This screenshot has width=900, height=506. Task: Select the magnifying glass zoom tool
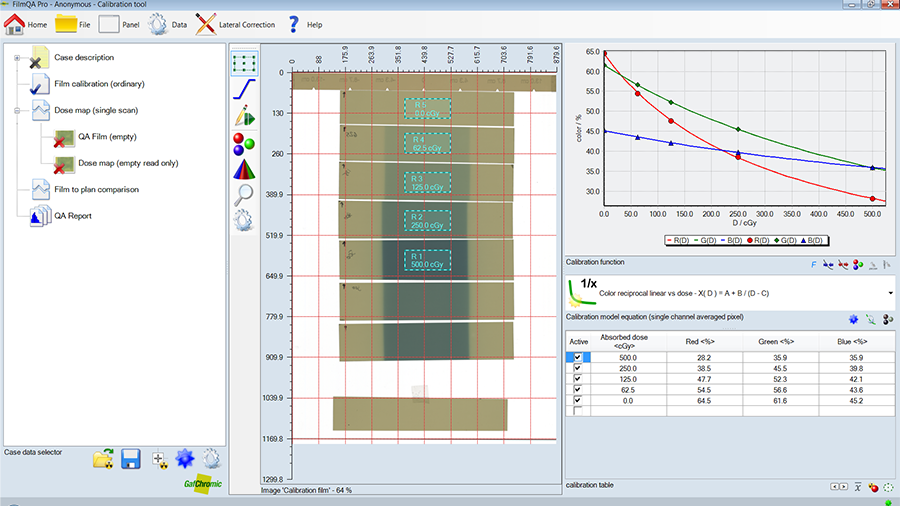[x=244, y=195]
